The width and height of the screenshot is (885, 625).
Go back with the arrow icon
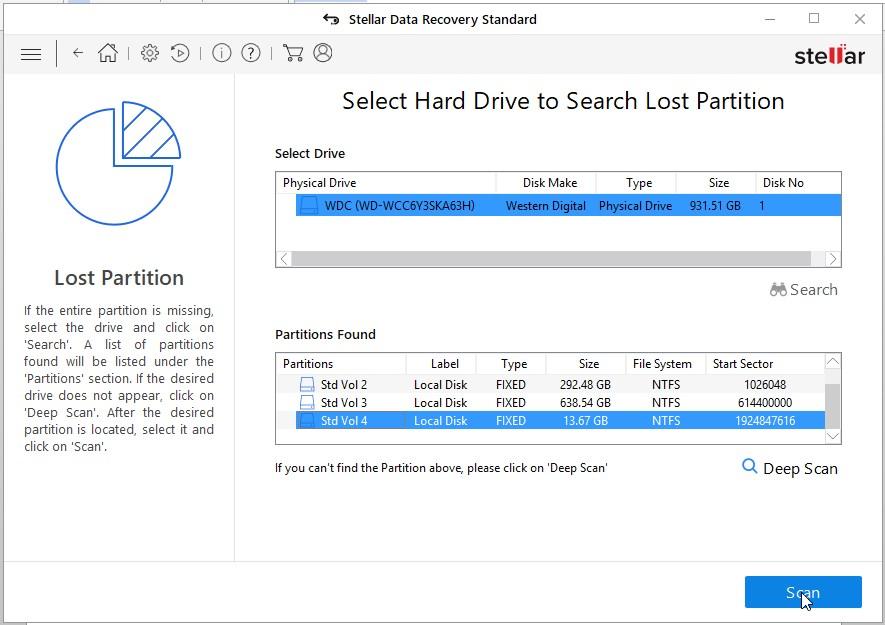tap(78, 53)
